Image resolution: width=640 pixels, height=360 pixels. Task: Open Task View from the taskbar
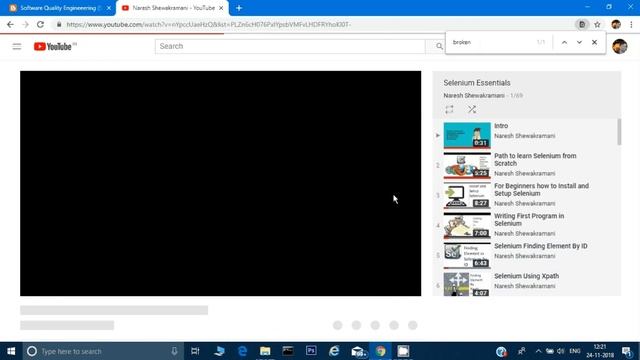195,351
